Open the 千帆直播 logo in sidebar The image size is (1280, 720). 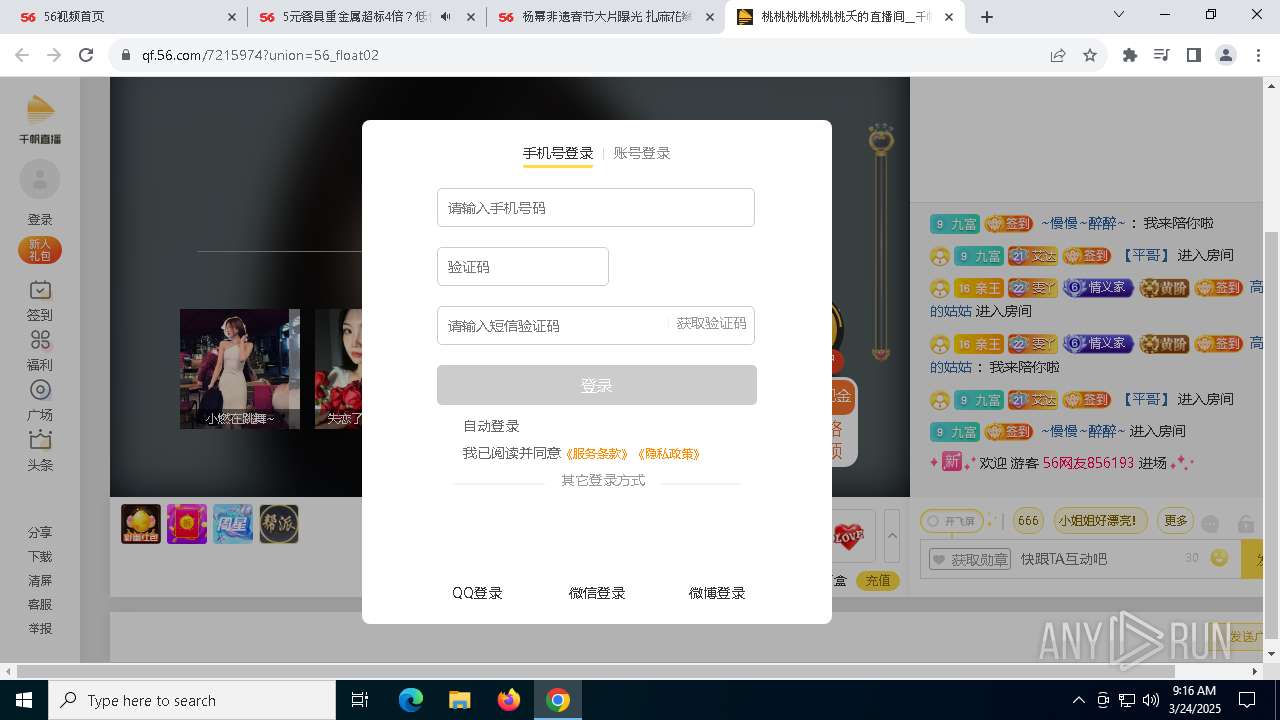click(x=40, y=119)
